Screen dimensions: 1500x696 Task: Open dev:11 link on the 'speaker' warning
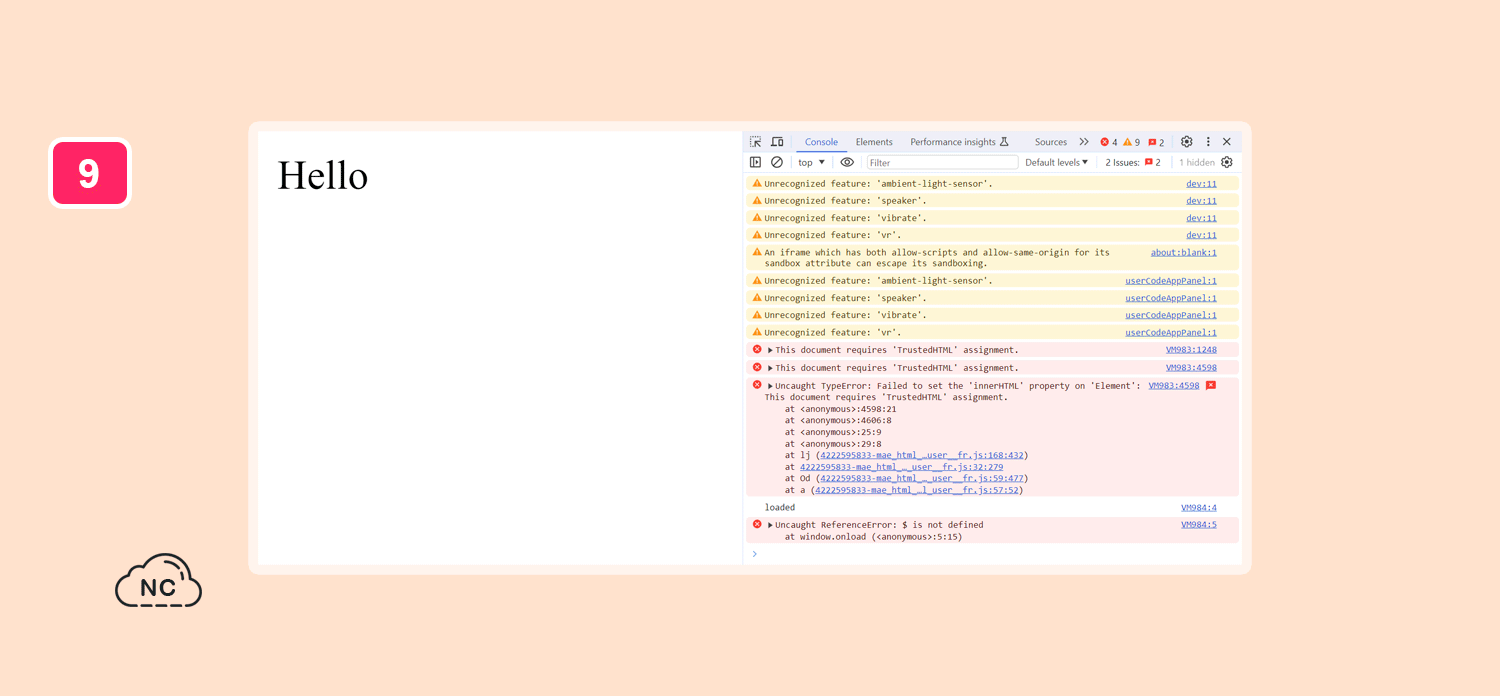tap(1201, 201)
